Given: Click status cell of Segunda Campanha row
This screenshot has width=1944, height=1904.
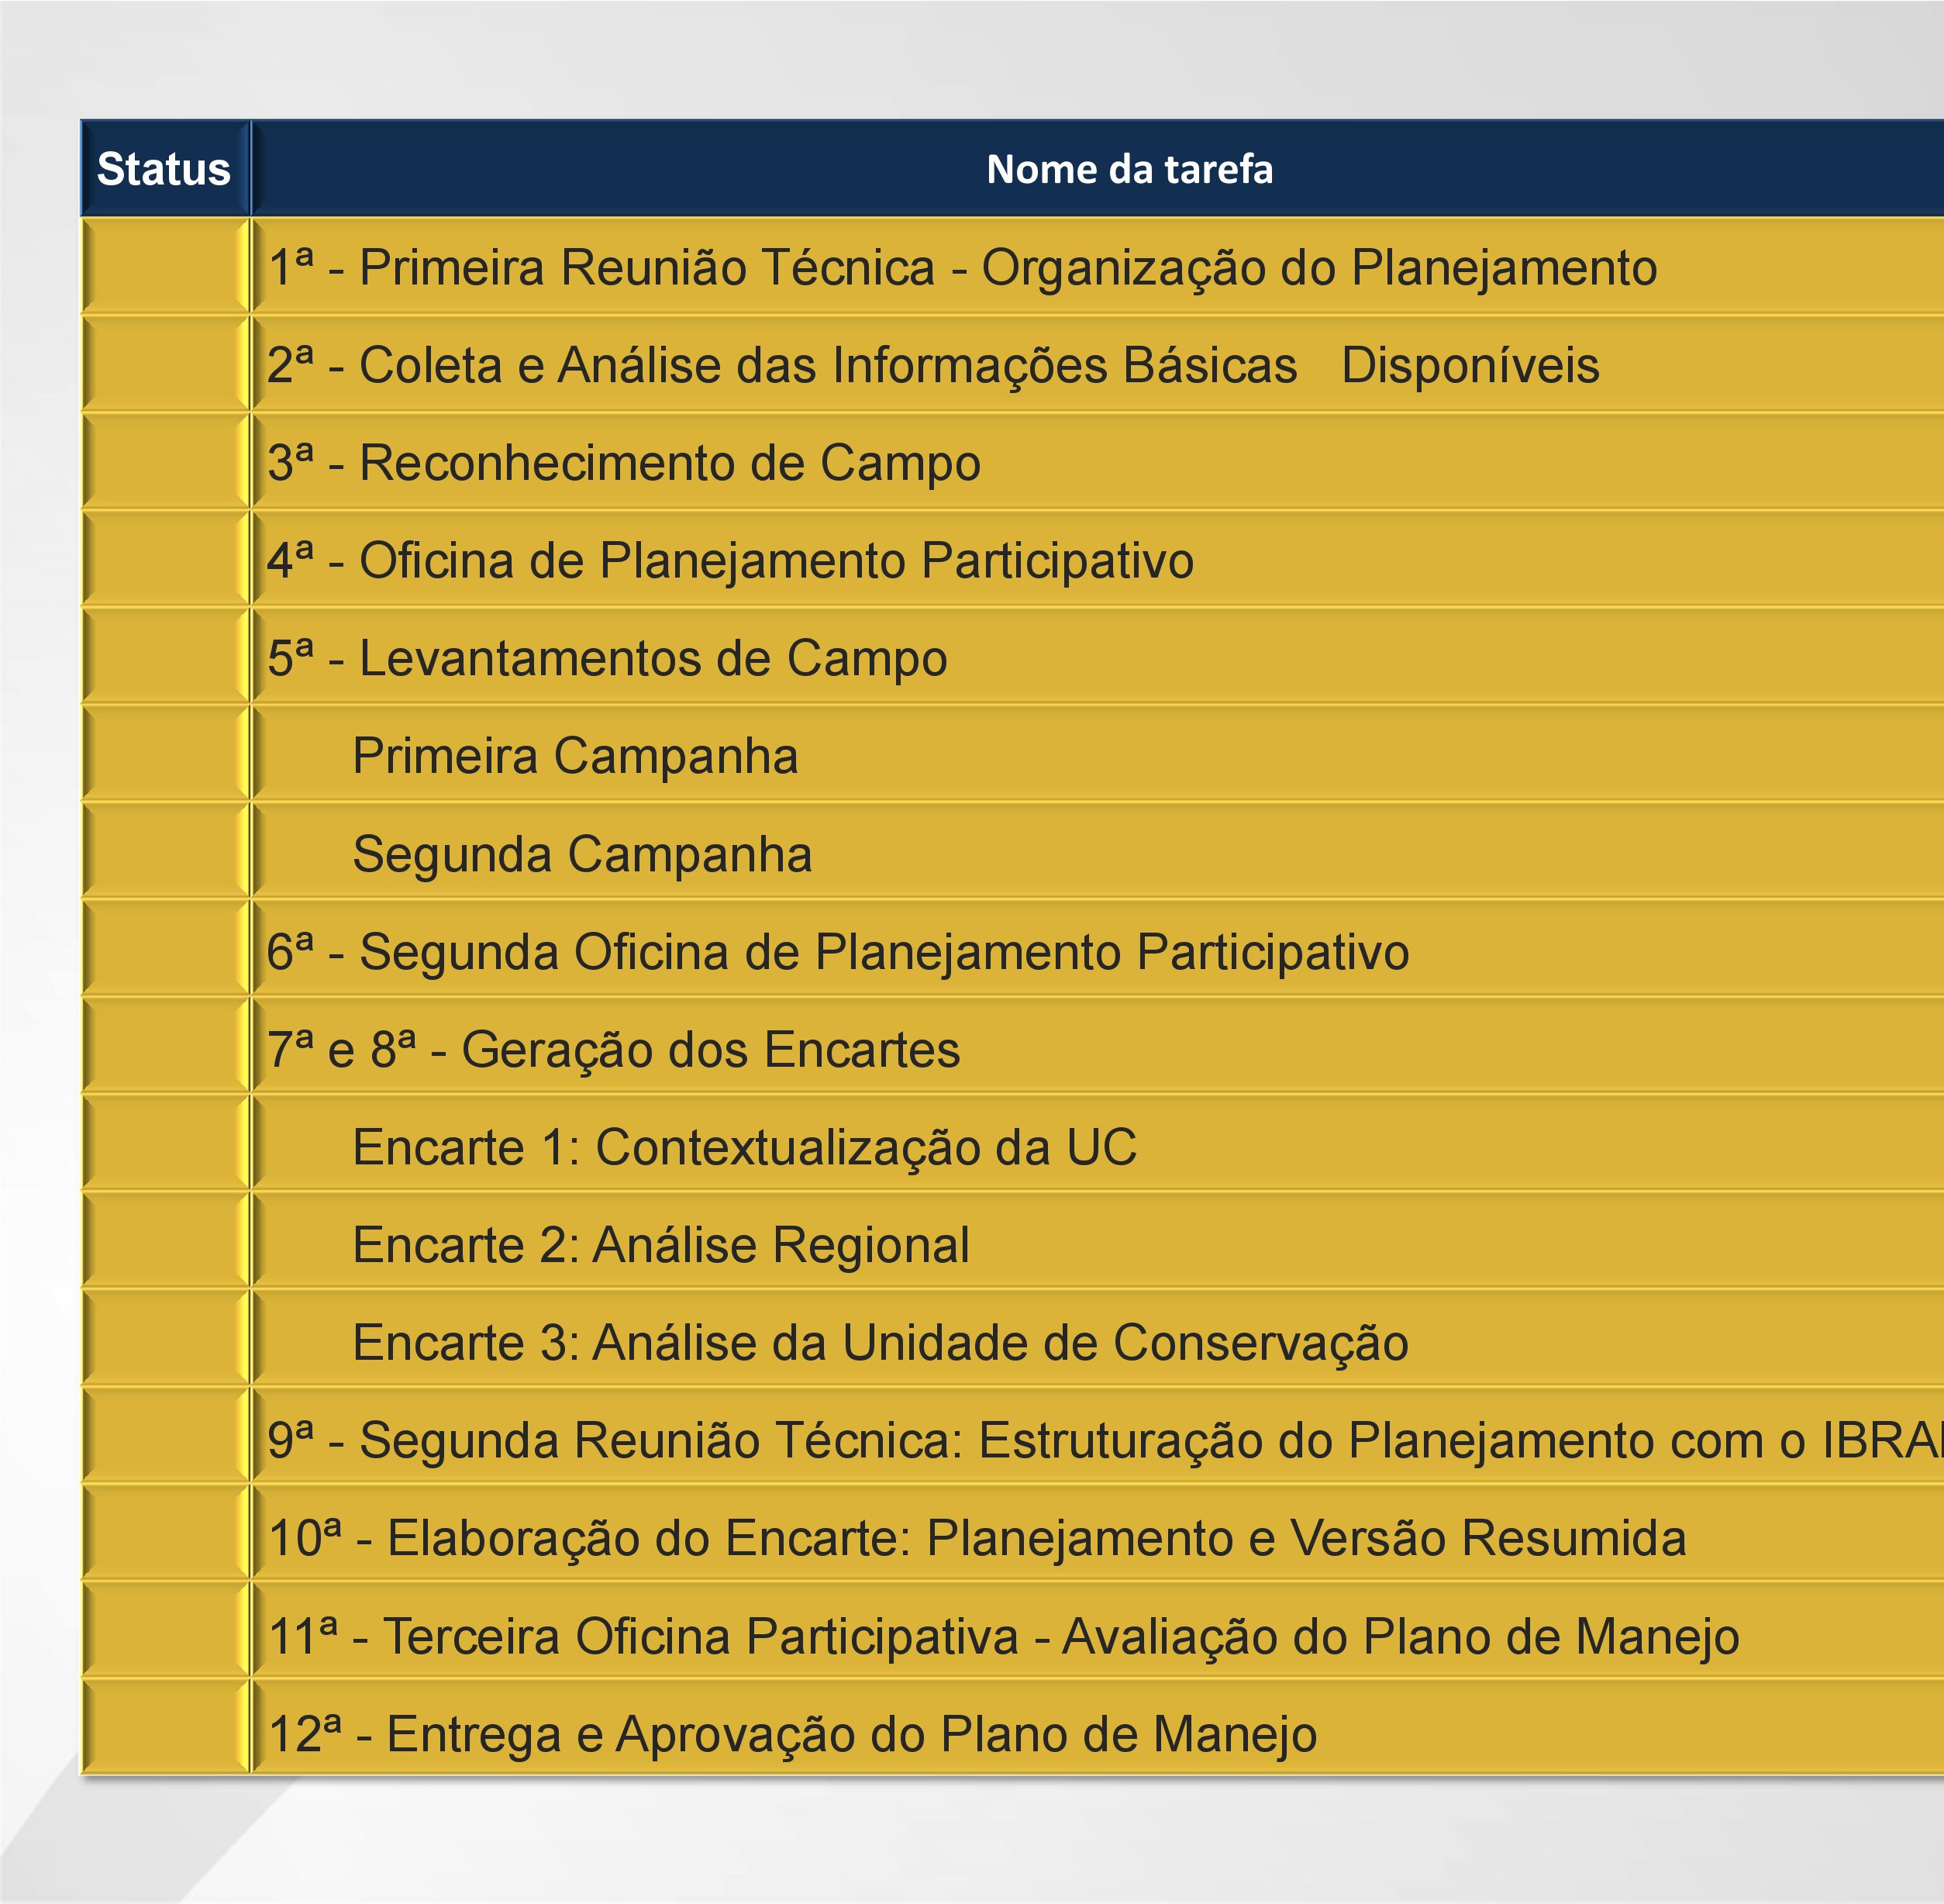Looking at the screenshot, I should click(x=164, y=853).
